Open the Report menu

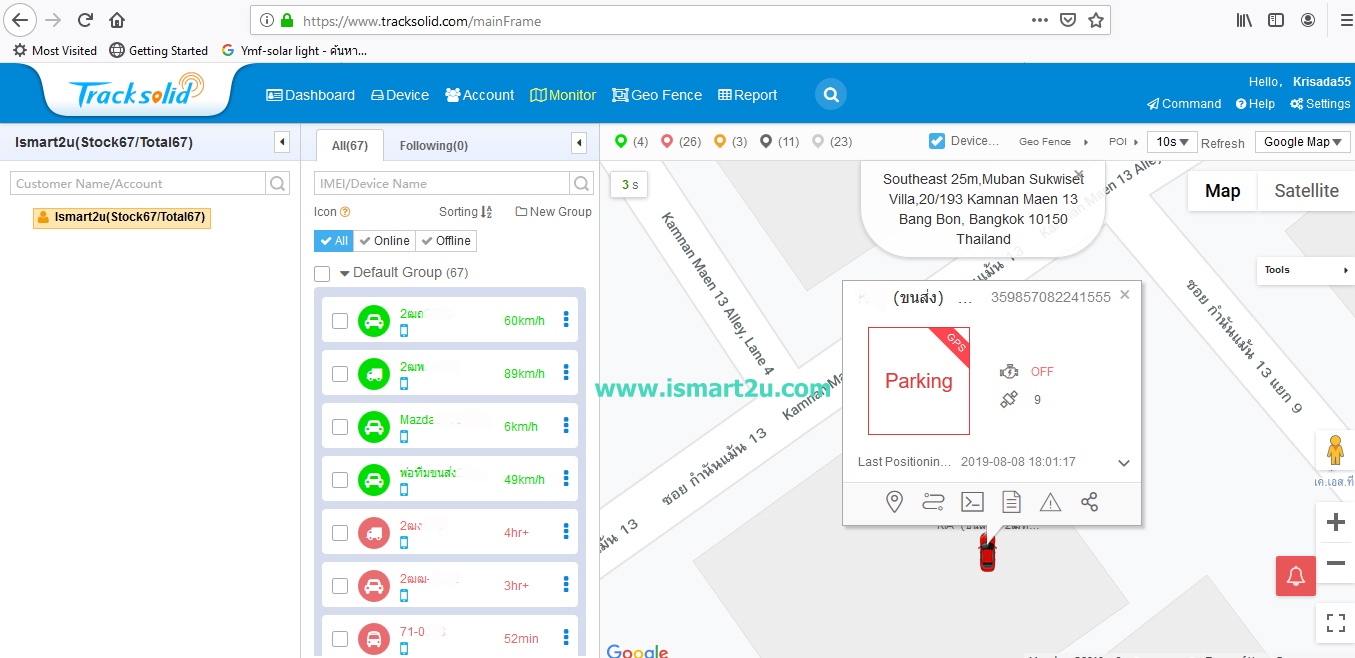747,95
